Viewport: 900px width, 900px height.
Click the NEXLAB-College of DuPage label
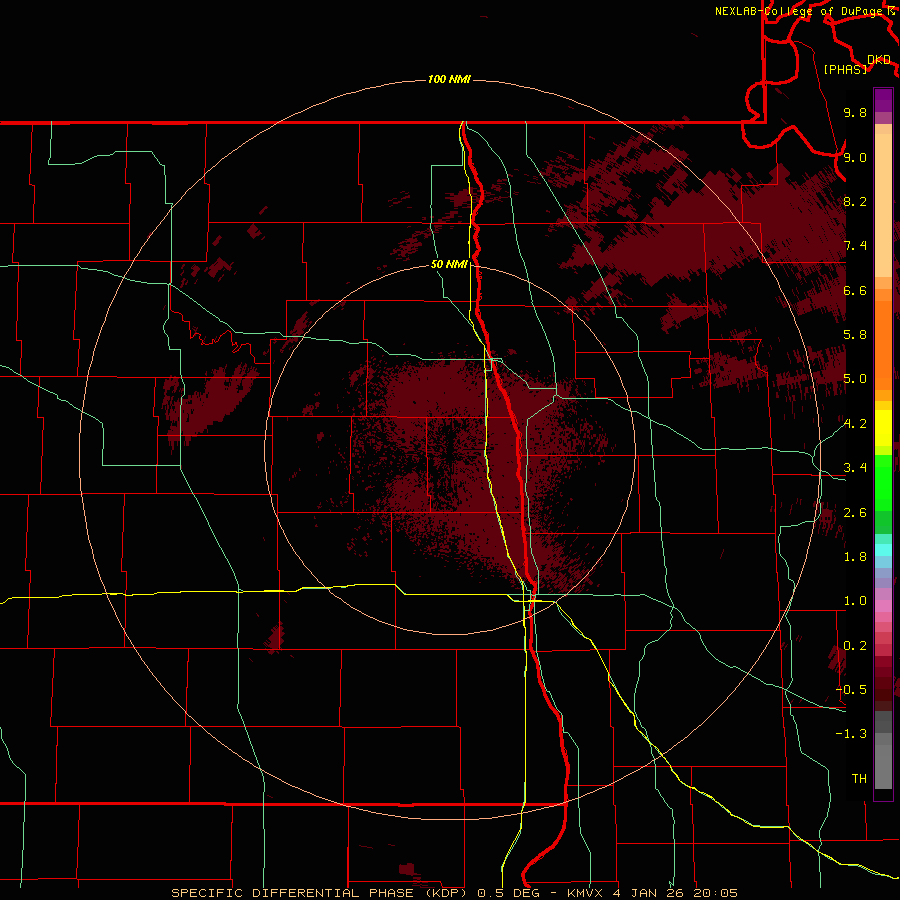(x=799, y=11)
